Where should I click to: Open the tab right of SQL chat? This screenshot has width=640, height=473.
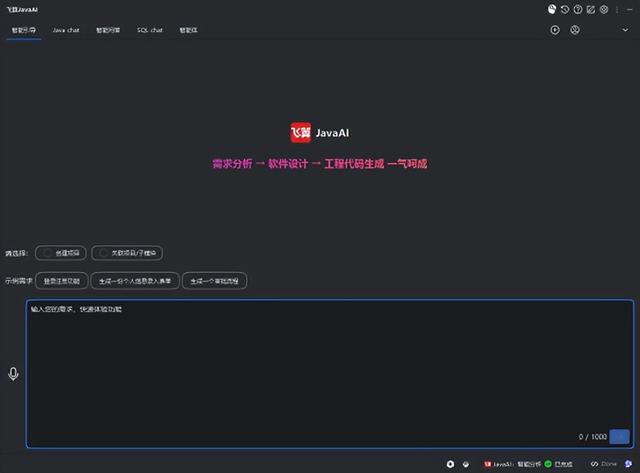tap(189, 30)
